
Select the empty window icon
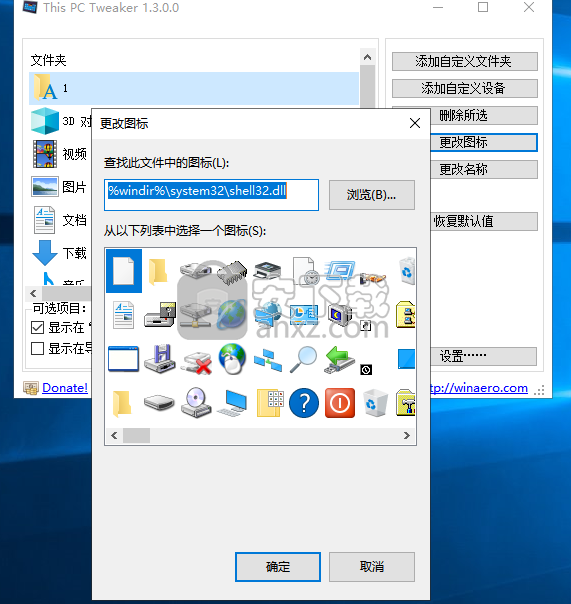coord(124,359)
